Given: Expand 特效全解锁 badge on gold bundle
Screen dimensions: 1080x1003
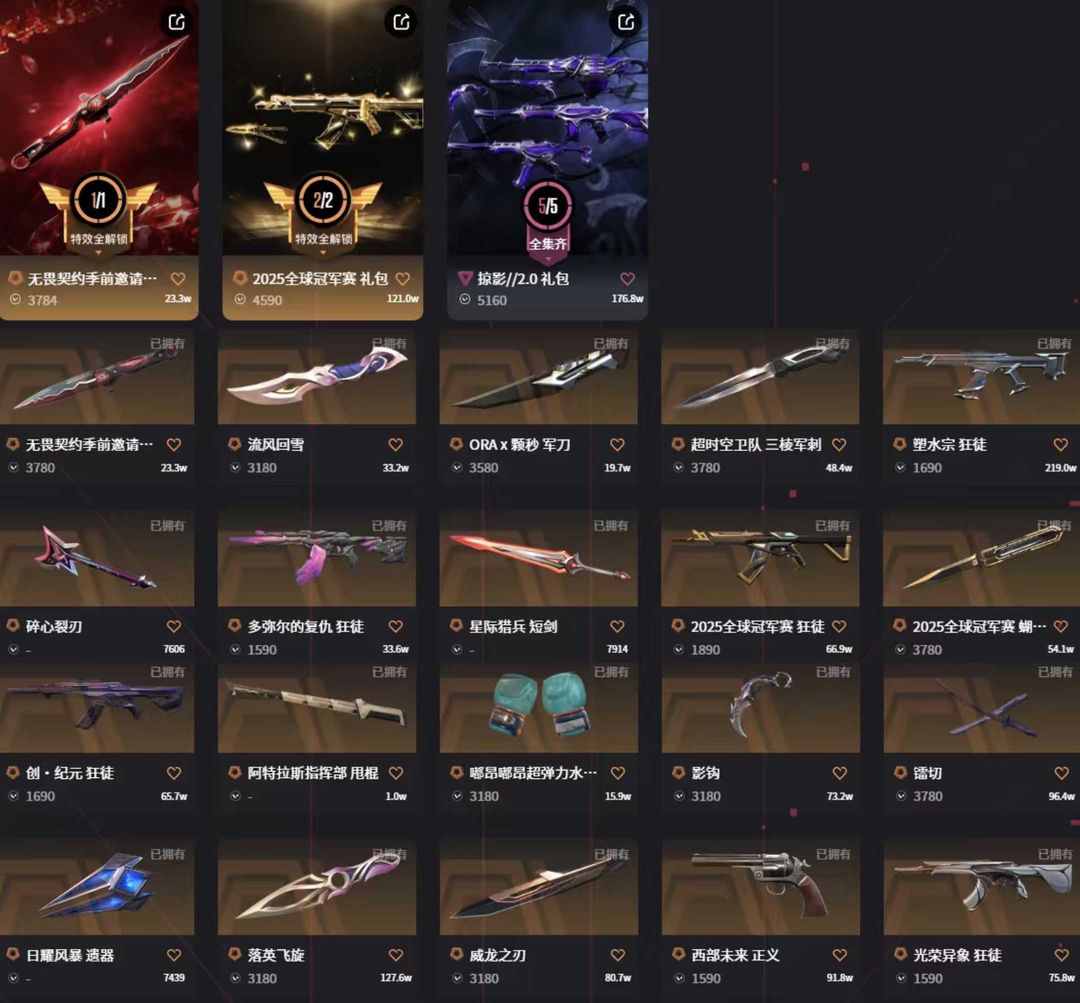Looking at the screenshot, I should [x=323, y=253].
